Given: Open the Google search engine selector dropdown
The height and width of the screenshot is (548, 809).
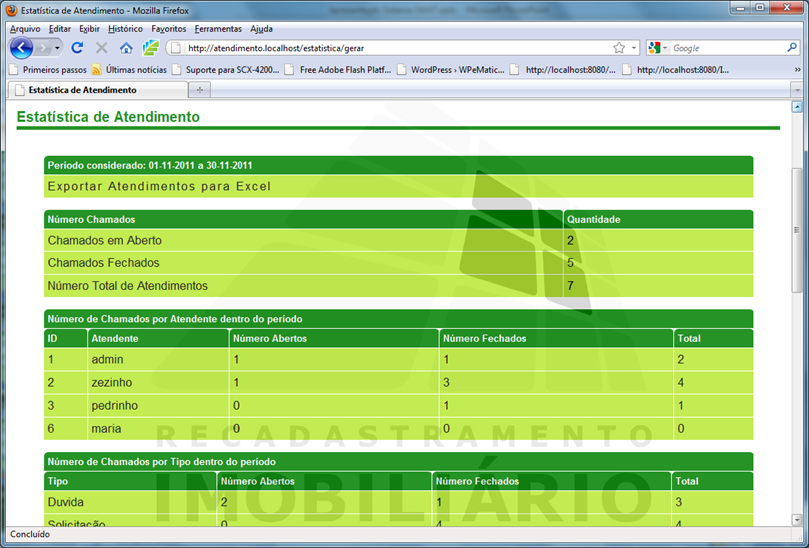Looking at the screenshot, I should coord(658,48).
